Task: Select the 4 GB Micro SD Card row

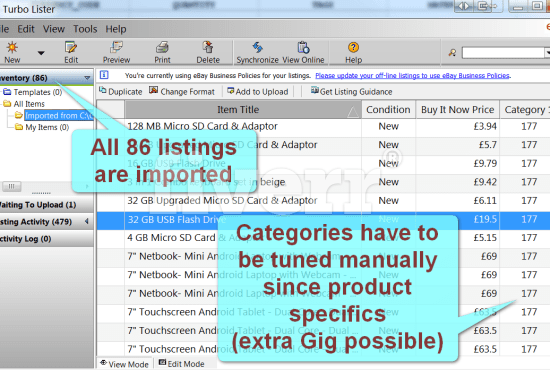Action: click(x=323, y=238)
